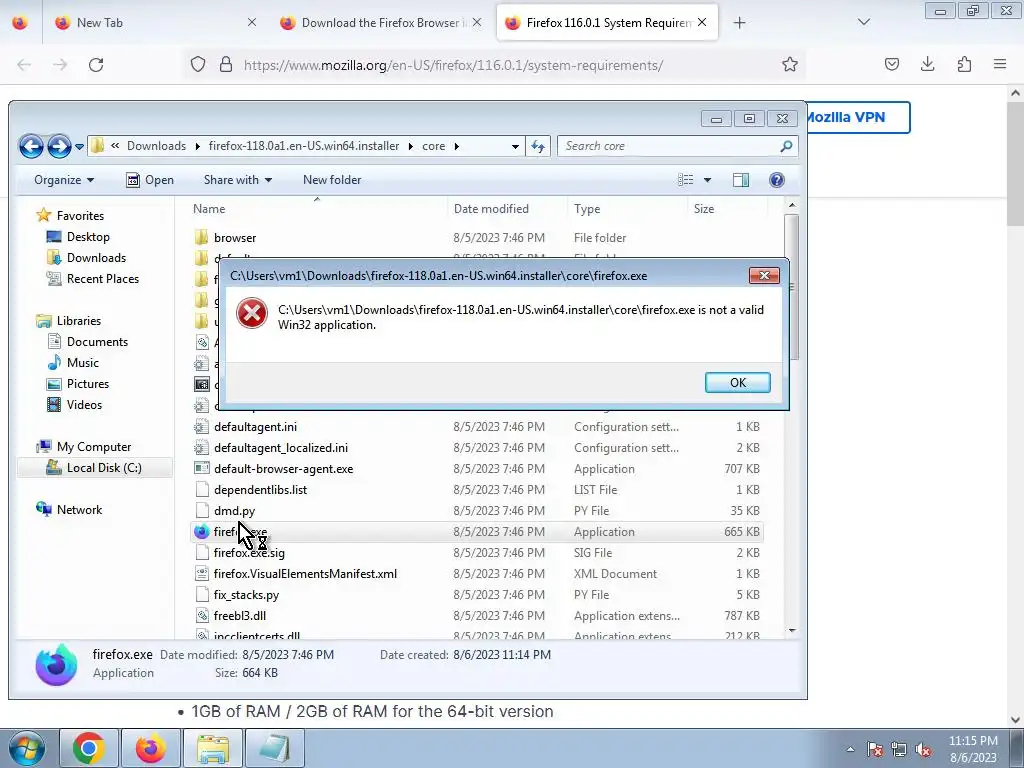Select Recent Places in Favorites
The width and height of the screenshot is (1024, 768).
103,279
